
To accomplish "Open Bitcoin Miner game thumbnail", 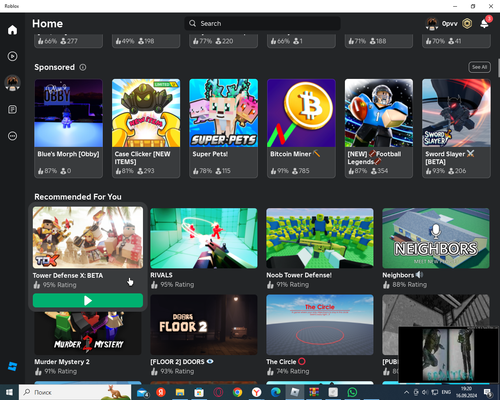I will click(x=301, y=113).
